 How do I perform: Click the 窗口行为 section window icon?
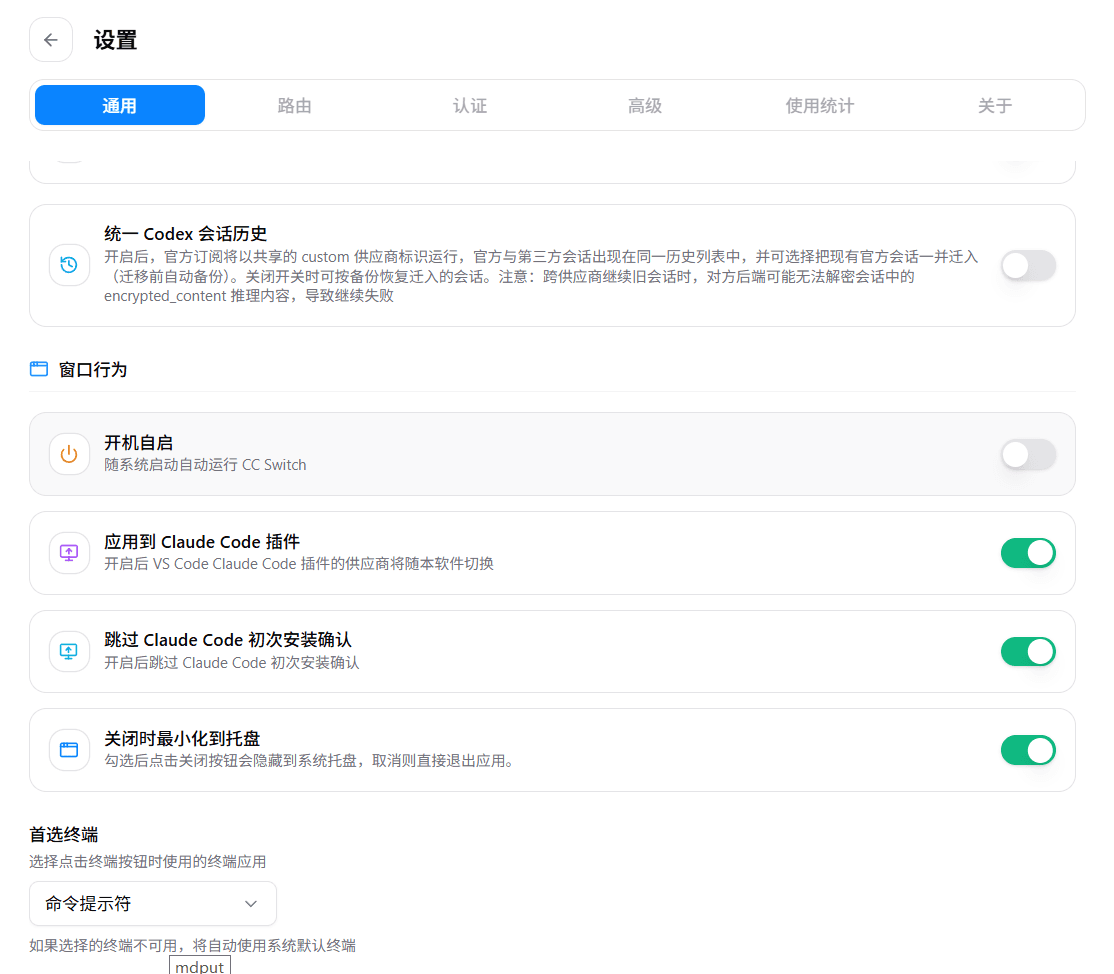point(39,369)
